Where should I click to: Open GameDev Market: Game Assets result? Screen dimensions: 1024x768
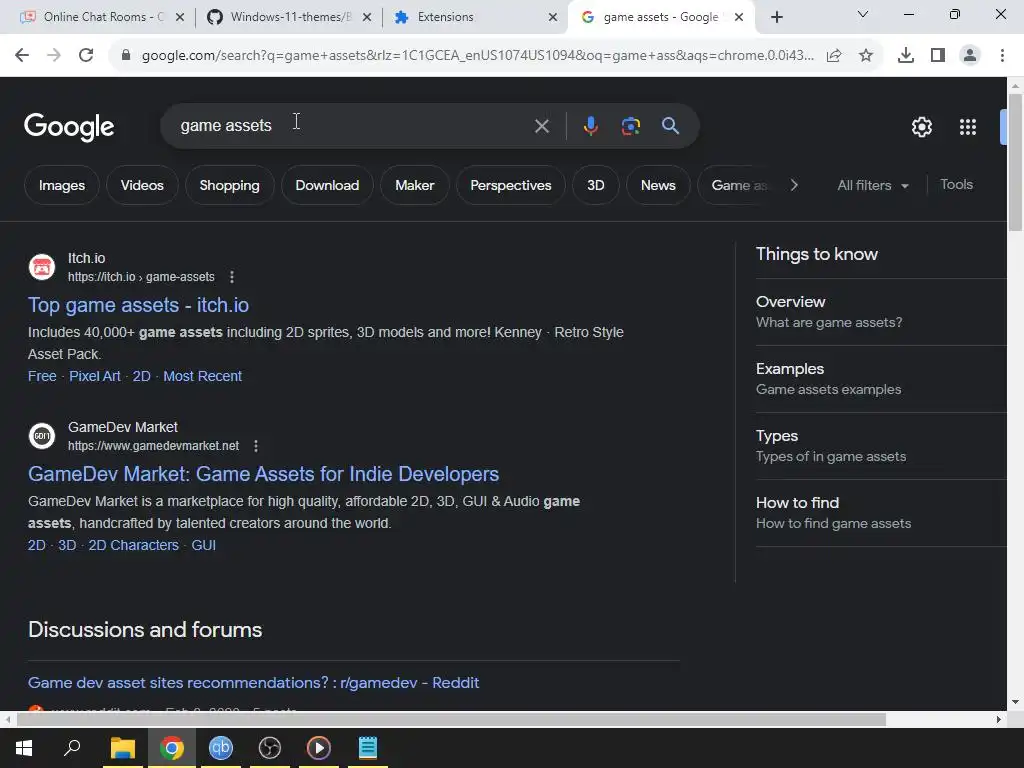click(263, 474)
